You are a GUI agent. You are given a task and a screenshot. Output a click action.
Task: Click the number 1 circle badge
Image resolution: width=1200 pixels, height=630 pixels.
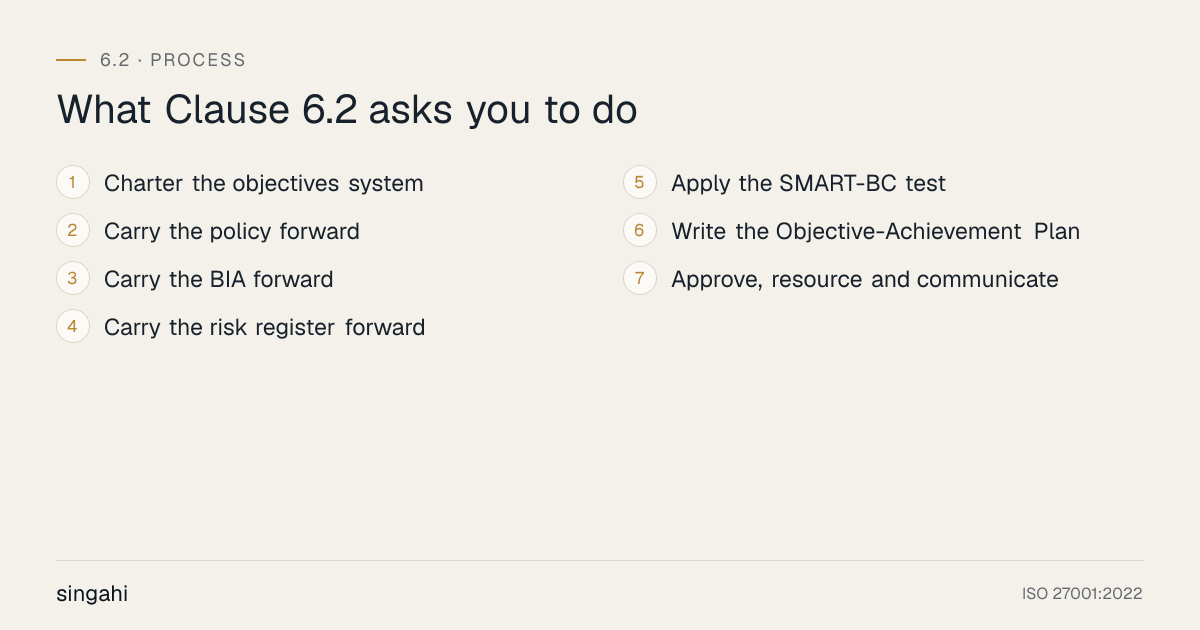click(x=73, y=183)
